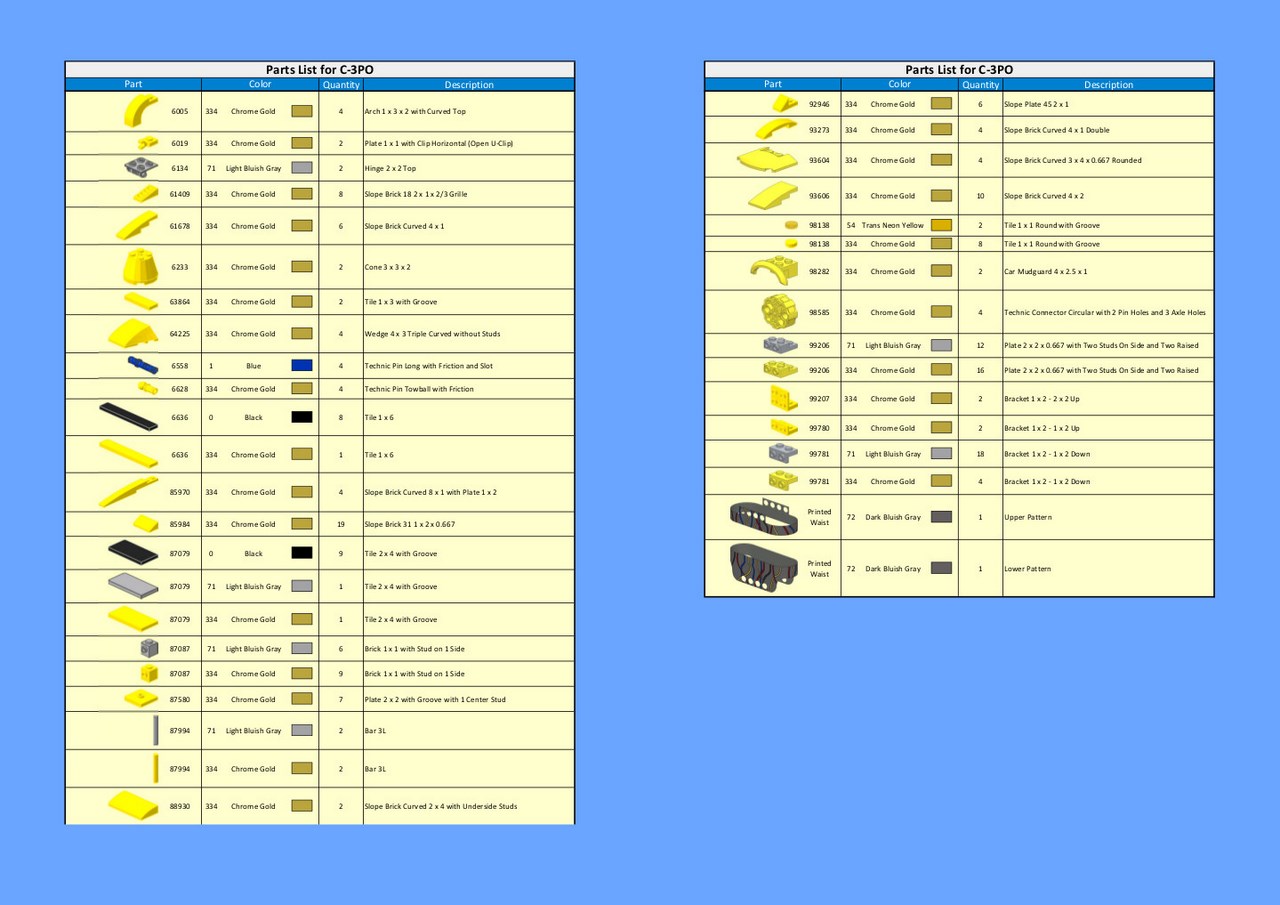This screenshot has height=905, width=1280.
Task: Click description 'Technic Pin Towball with Friction'
Action: click(x=419, y=389)
